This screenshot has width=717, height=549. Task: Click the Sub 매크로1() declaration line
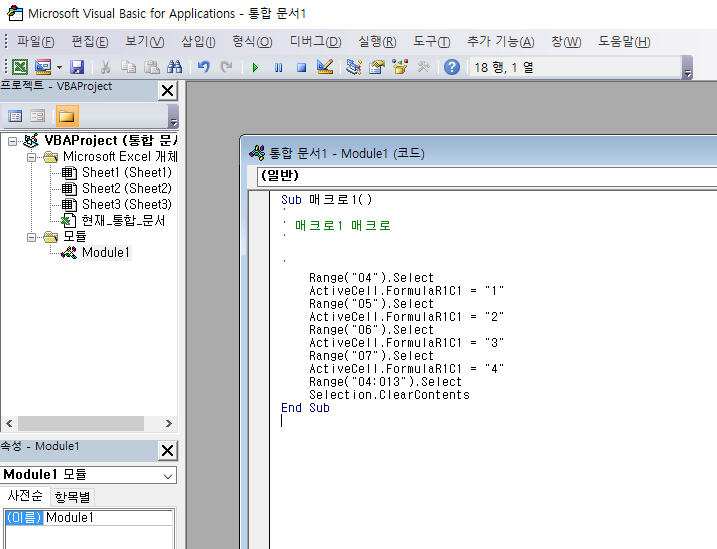point(326,200)
